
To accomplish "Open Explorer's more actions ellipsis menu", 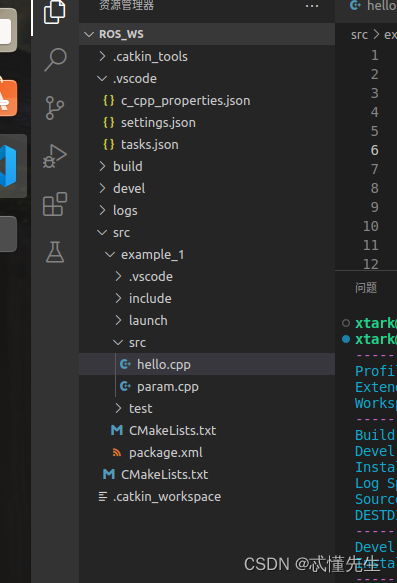I will (312, 6).
